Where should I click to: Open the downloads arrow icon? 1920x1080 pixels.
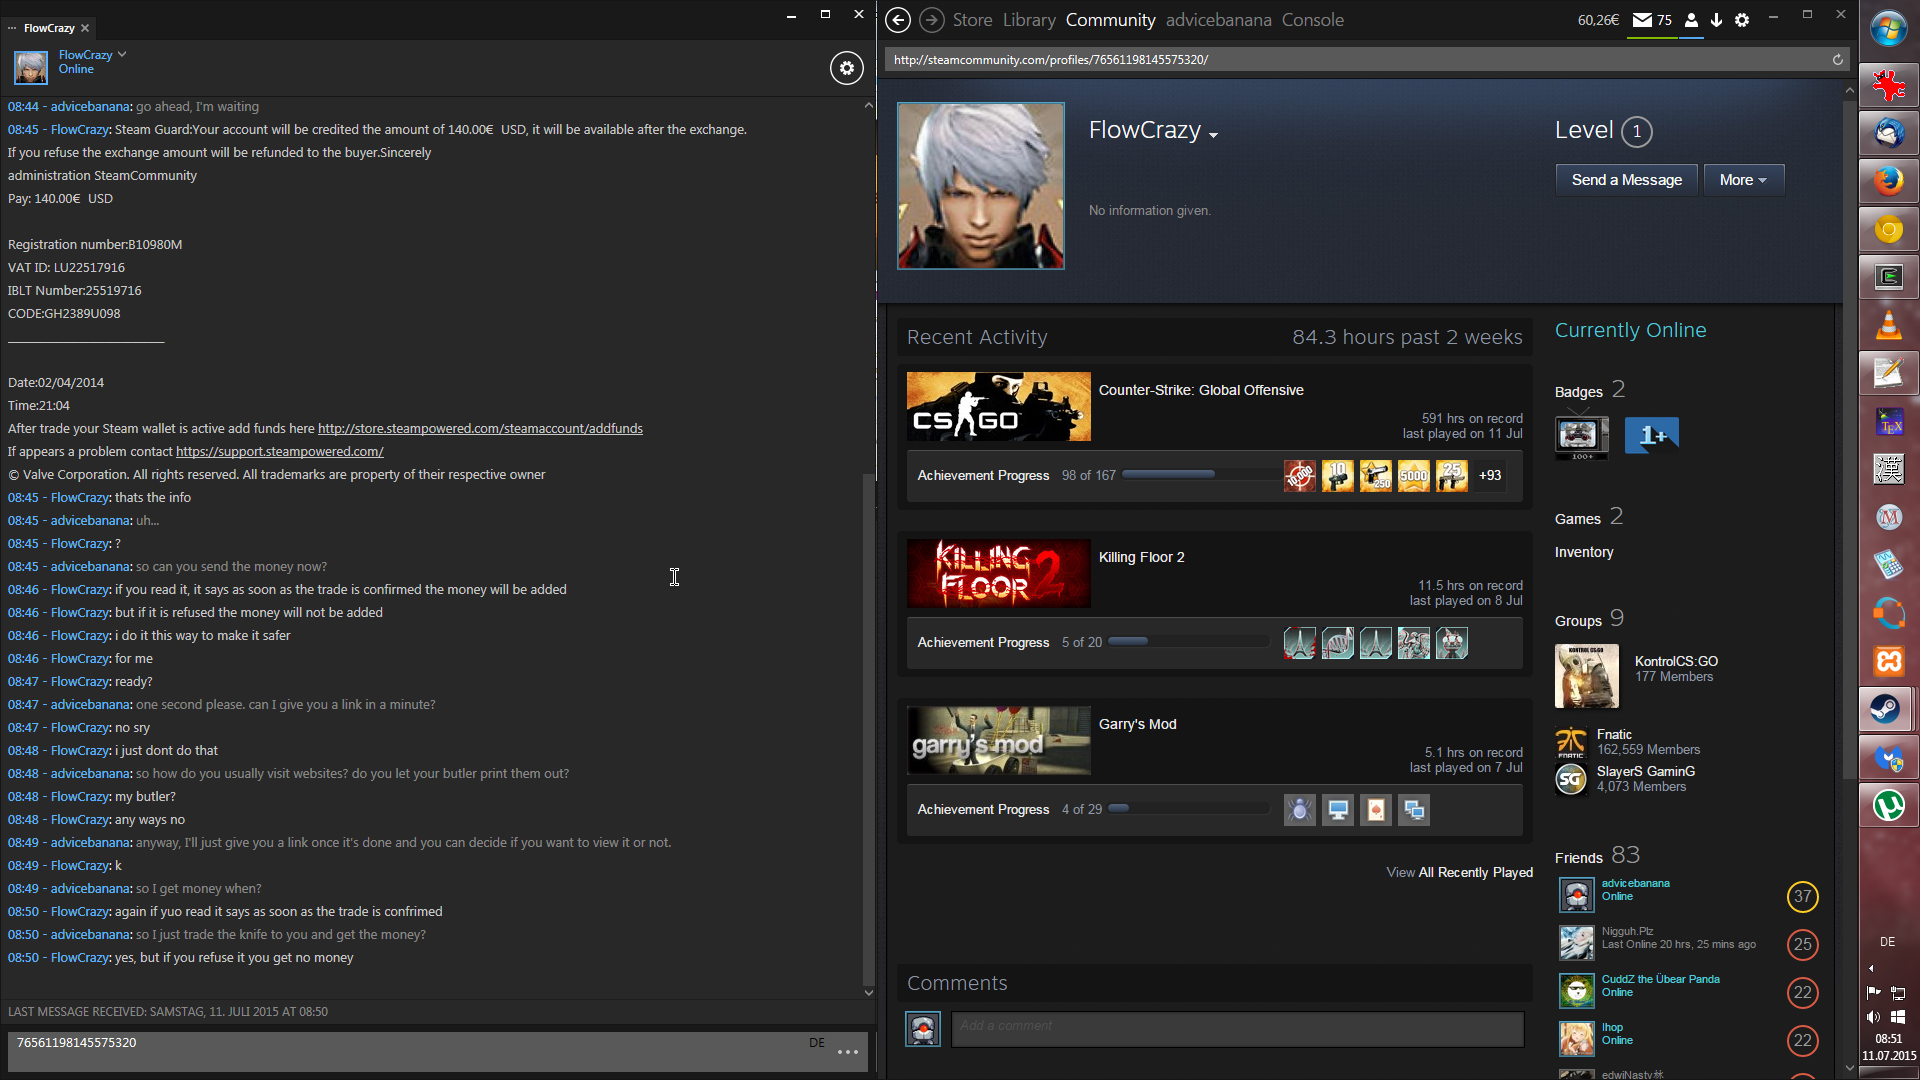[1716, 20]
